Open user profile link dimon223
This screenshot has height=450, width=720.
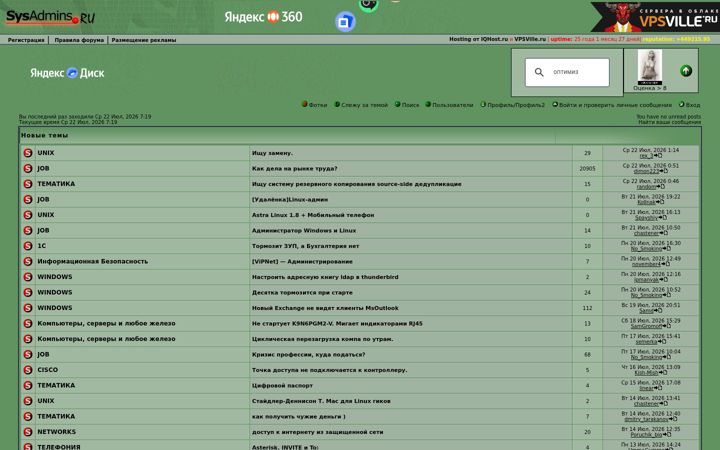pos(646,172)
